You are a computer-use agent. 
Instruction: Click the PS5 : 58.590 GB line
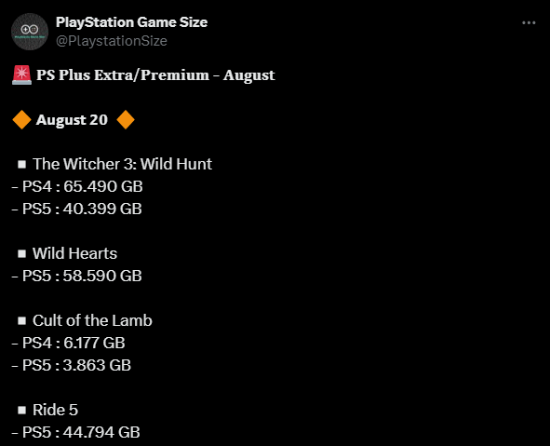pyautogui.click(x=77, y=276)
